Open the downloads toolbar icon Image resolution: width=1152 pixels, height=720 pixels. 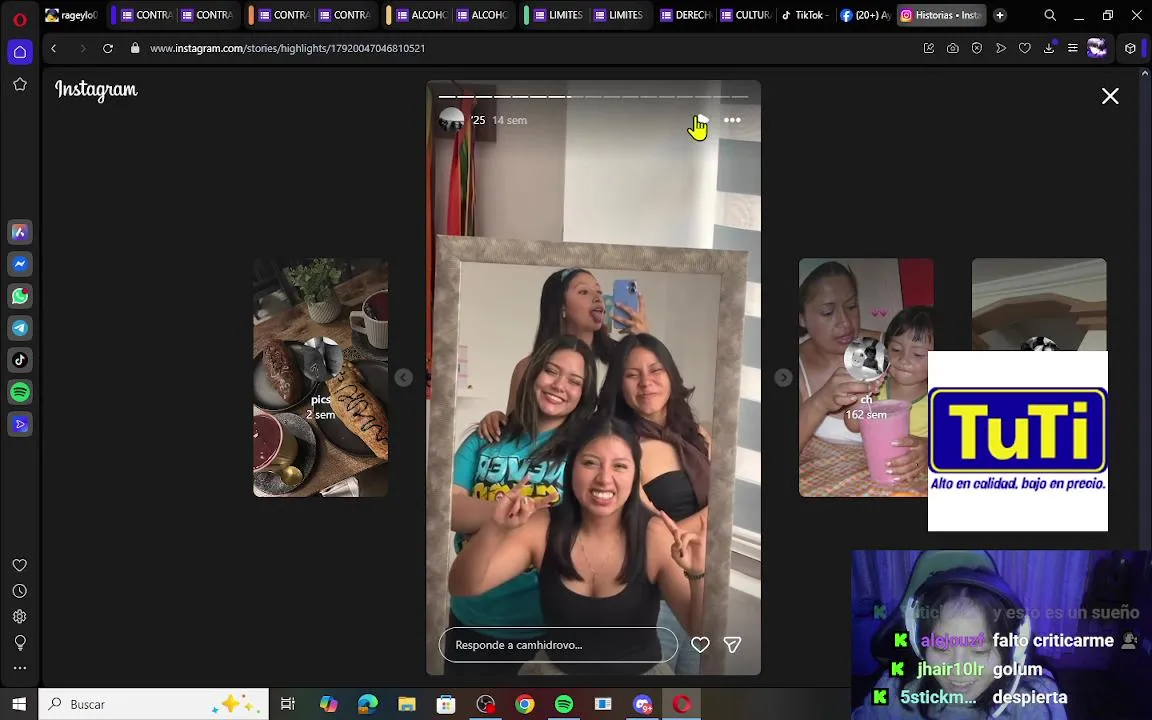point(1049,48)
